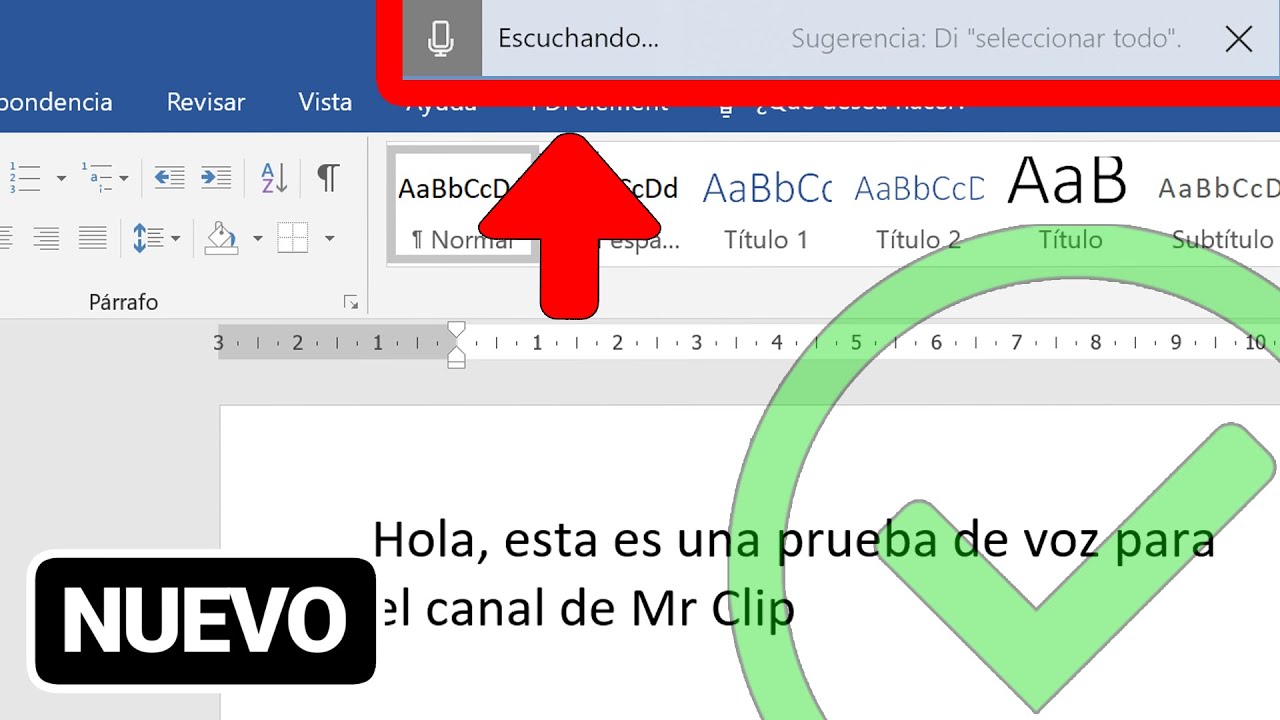Apply shading with the paint bucket
The height and width of the screenshot is (720, 1280).
222,238
